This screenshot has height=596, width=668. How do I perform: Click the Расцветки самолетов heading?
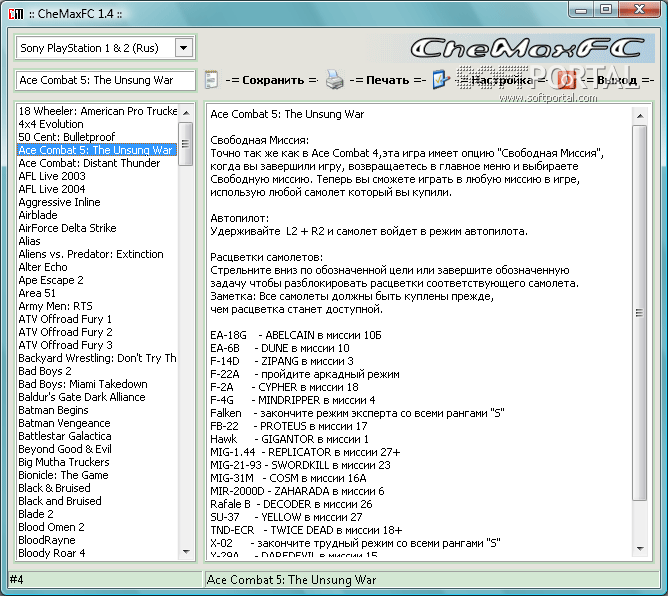click(266, 257)
